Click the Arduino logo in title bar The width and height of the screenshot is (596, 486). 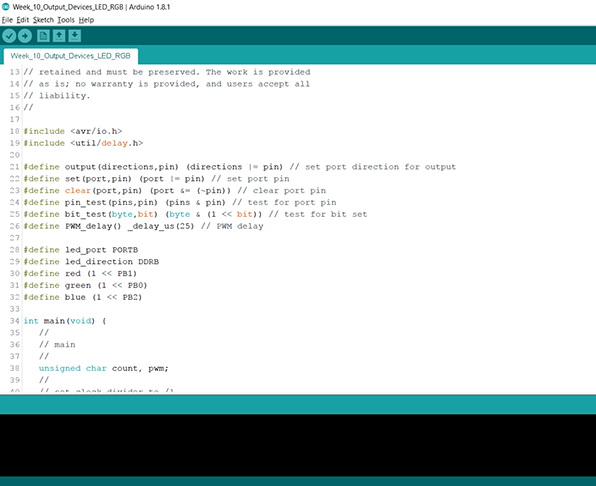point(6,7)
